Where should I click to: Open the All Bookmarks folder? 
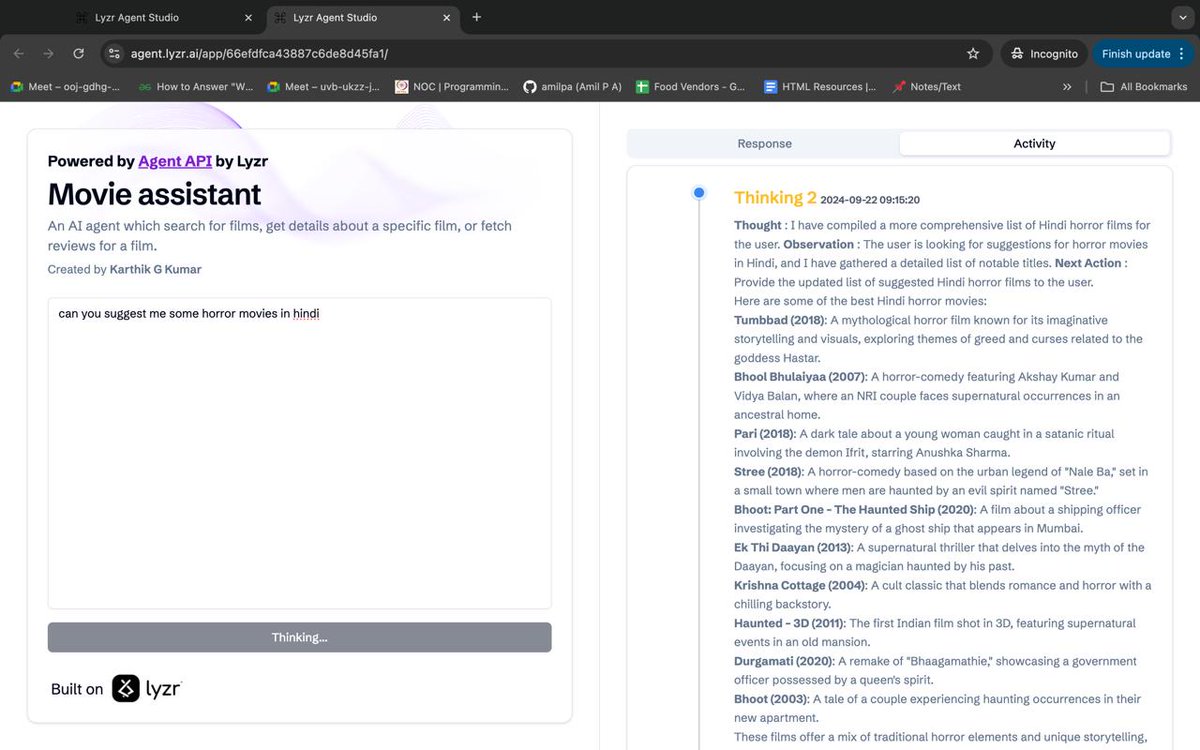click(x=1143, y=87)
